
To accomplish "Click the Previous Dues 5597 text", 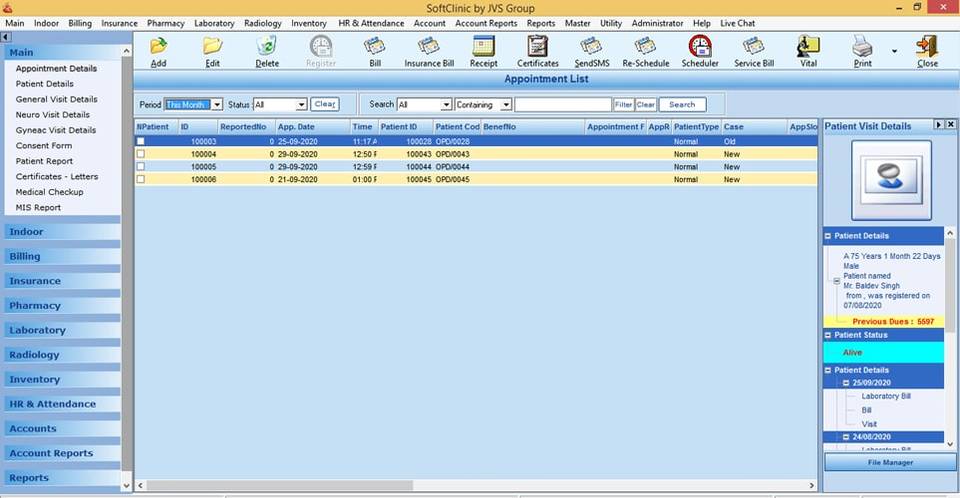I will 893,322.
